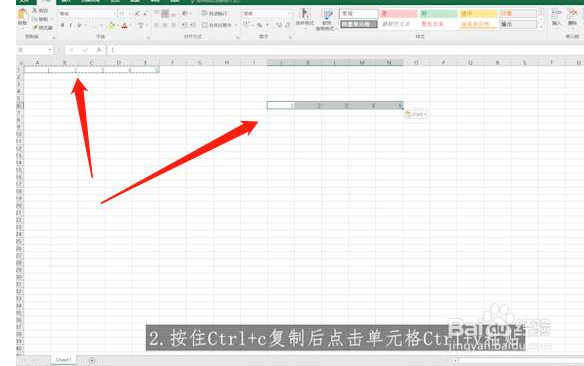
Task: Open Number group dialog launcher
Action: coord(291,37)
